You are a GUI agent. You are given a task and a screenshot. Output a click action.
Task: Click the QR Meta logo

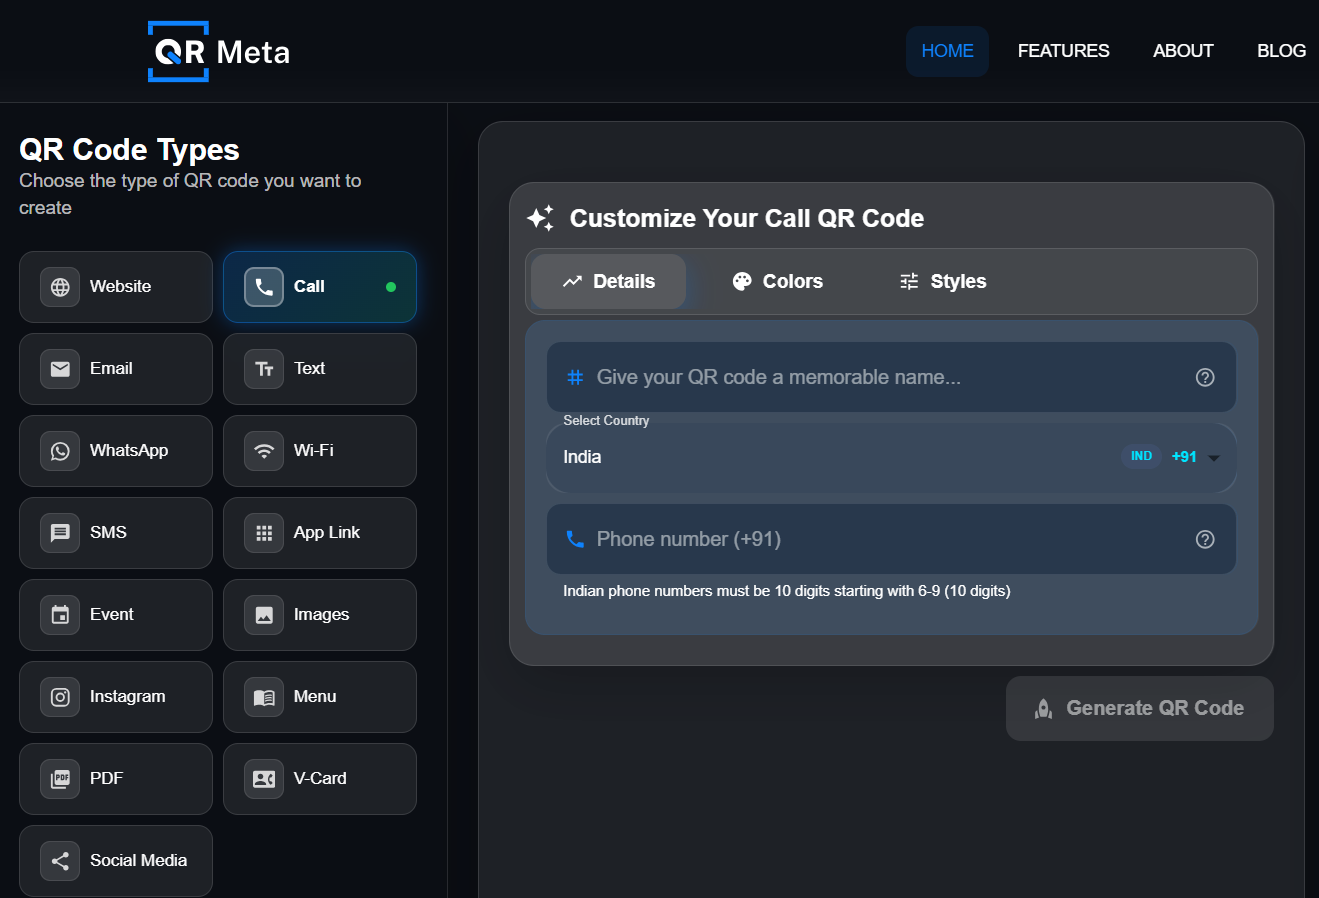coord(219,51)
